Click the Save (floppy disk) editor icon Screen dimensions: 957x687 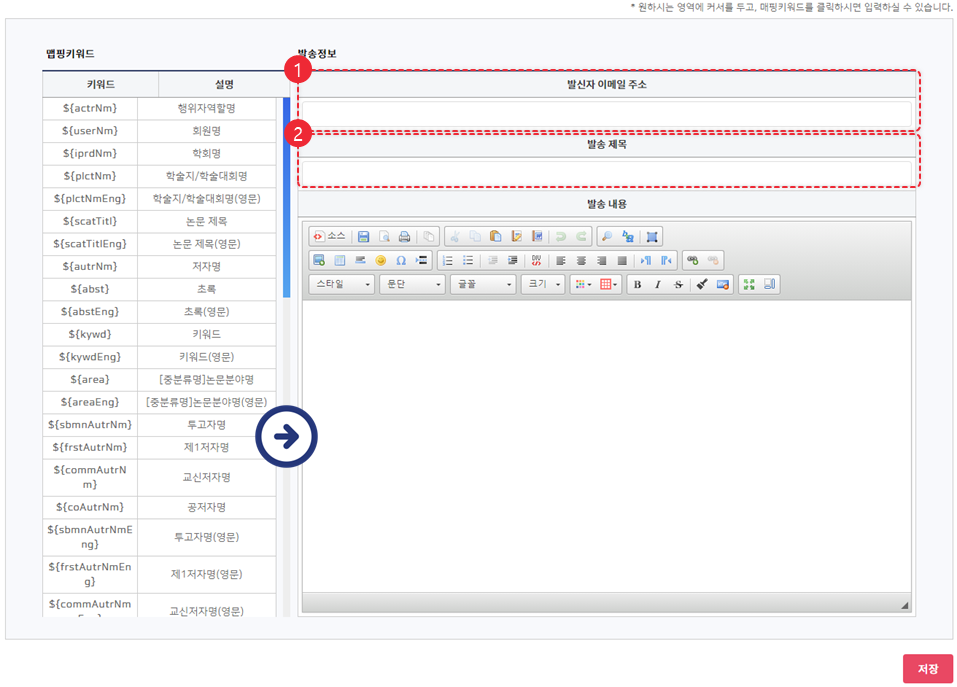click(364, 237)
